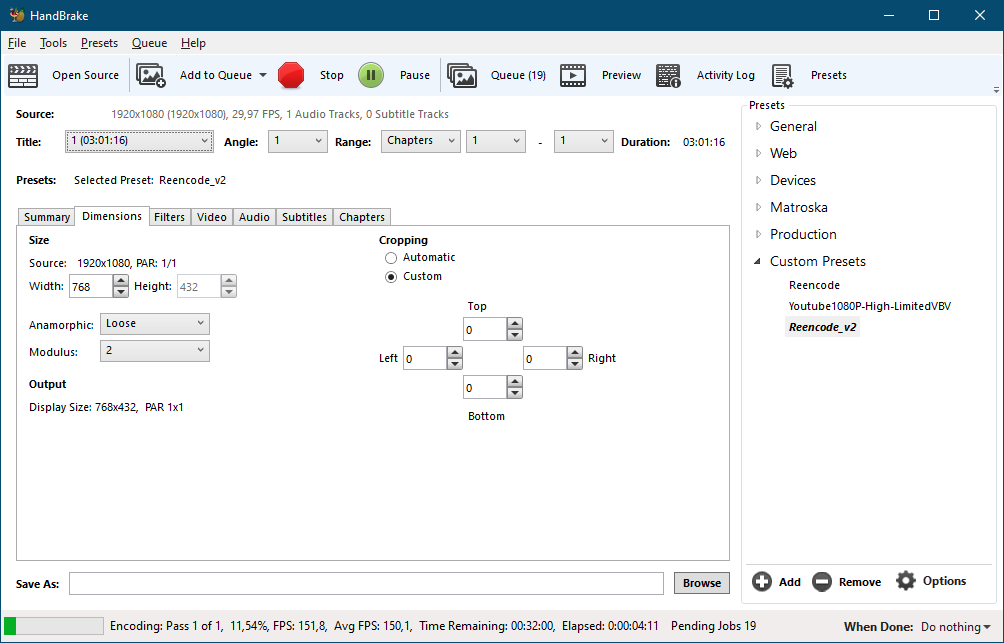Decrease the Right crop value
This screenshot has height=643, width=1004.
point(575,364)
